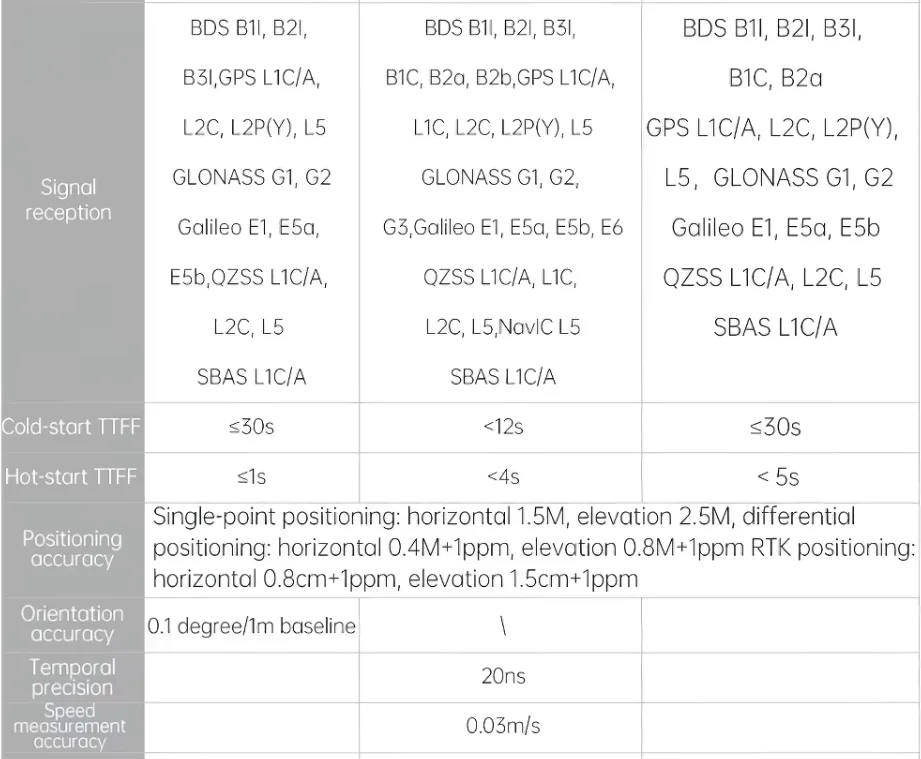Image resolution: width=921 pixels, height=759 pixels.
Task: Select the G3,Galileo E1, E5a, E5b, E6 text
Action: (x=503, y=227)
